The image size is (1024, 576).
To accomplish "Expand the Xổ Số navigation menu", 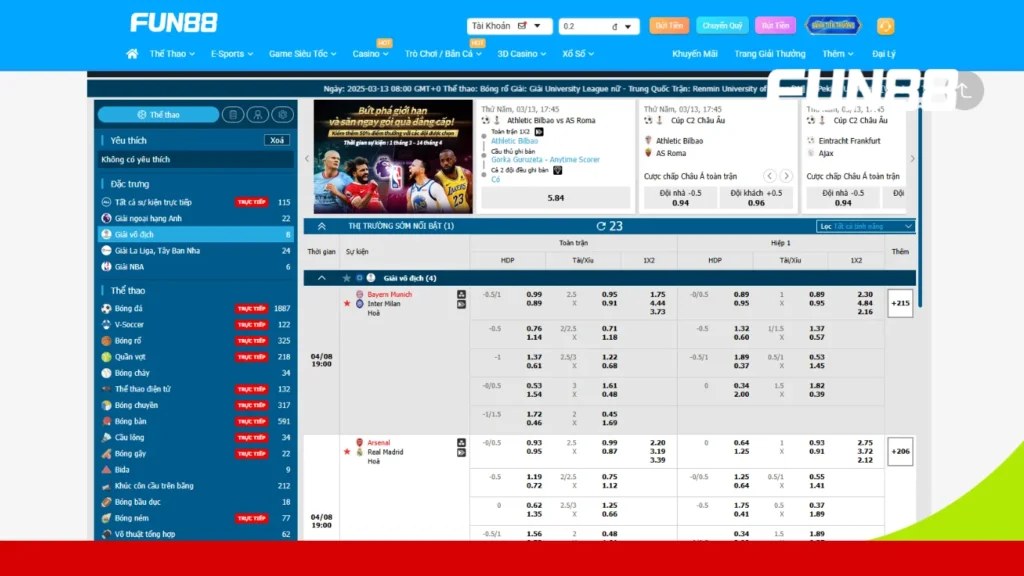I will 578,54.
